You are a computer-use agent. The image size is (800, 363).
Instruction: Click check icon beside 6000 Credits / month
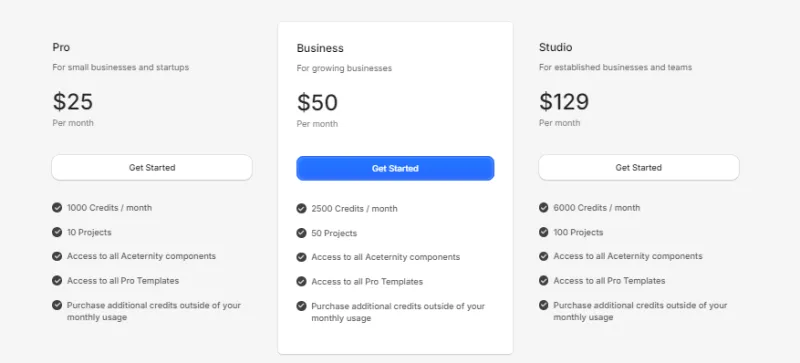click(544, 207)
